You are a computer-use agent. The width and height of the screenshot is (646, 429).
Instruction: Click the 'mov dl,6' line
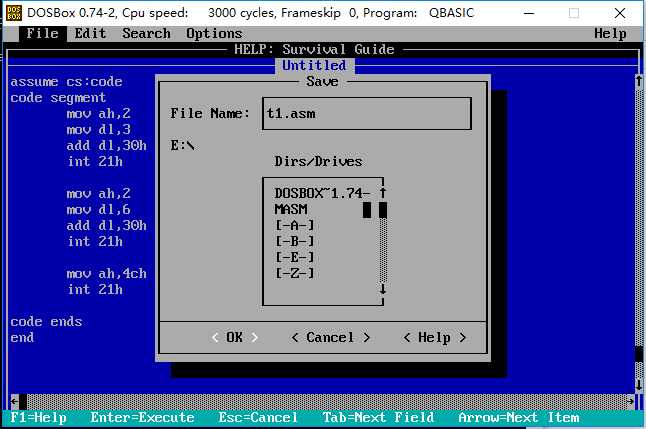[98, 209]
